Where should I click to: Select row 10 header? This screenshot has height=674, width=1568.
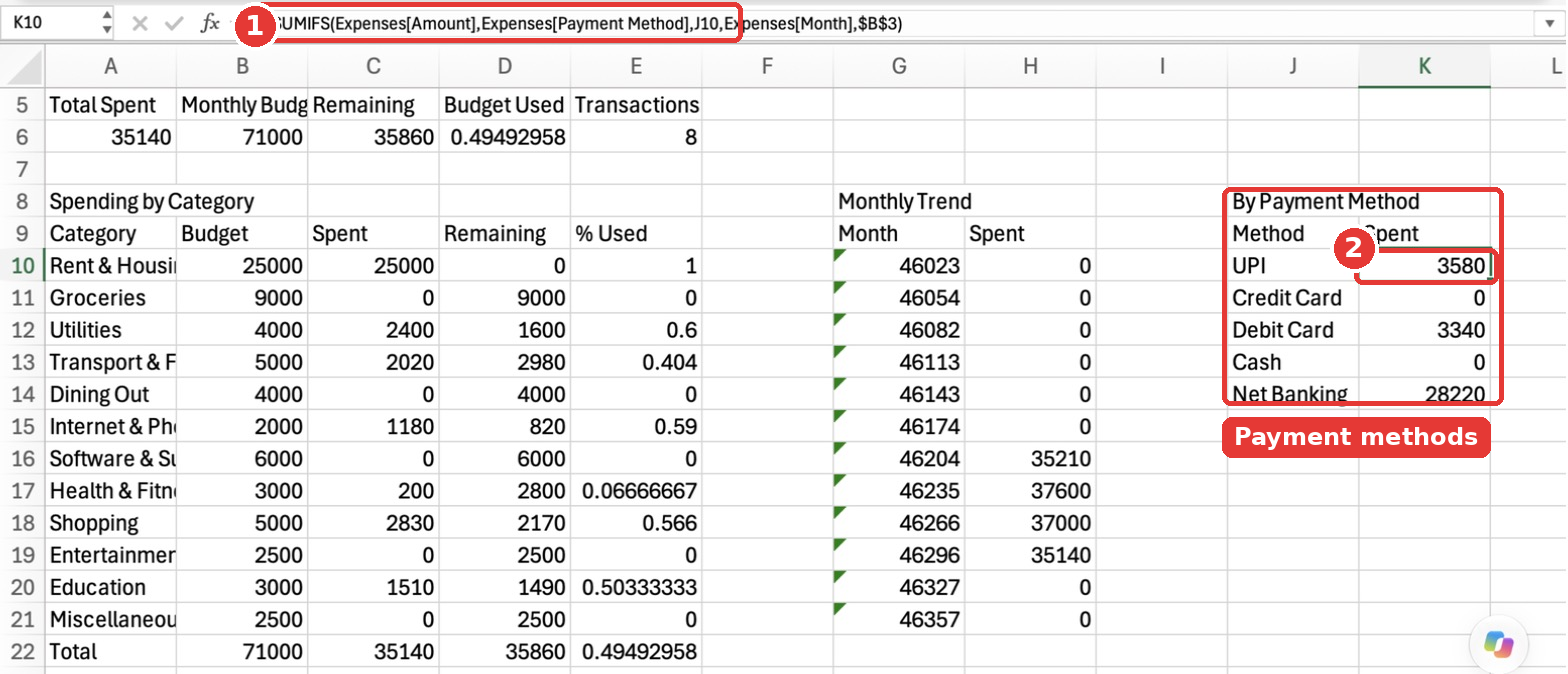(22, 266)
